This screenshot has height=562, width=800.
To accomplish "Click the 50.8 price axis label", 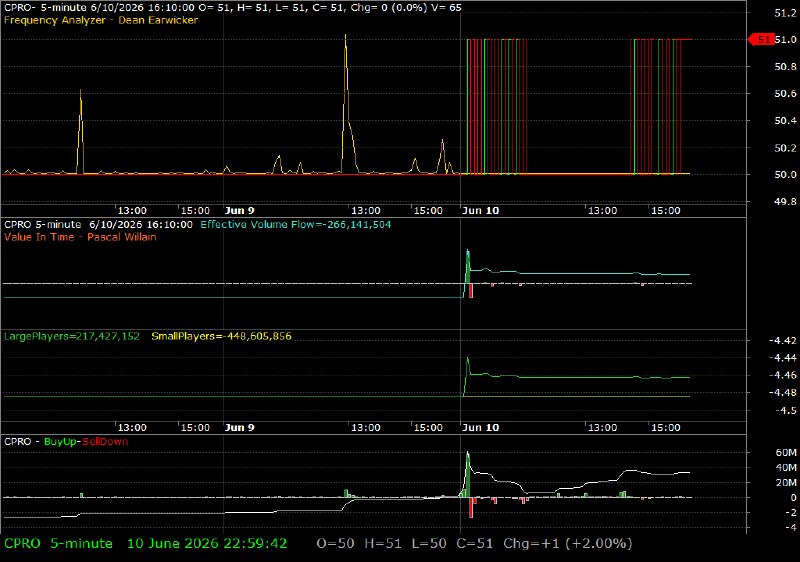I will 785,67.
